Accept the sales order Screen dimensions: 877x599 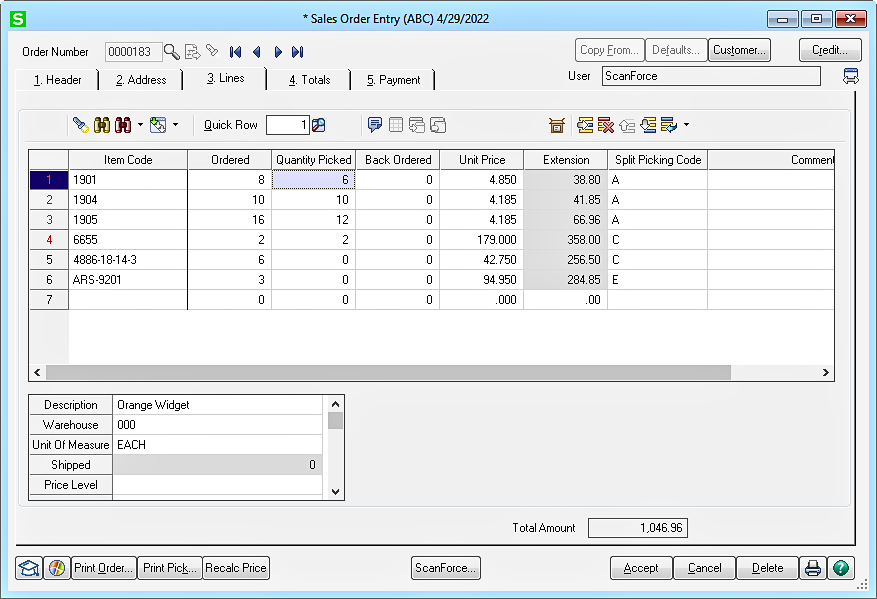coord(641,568)
